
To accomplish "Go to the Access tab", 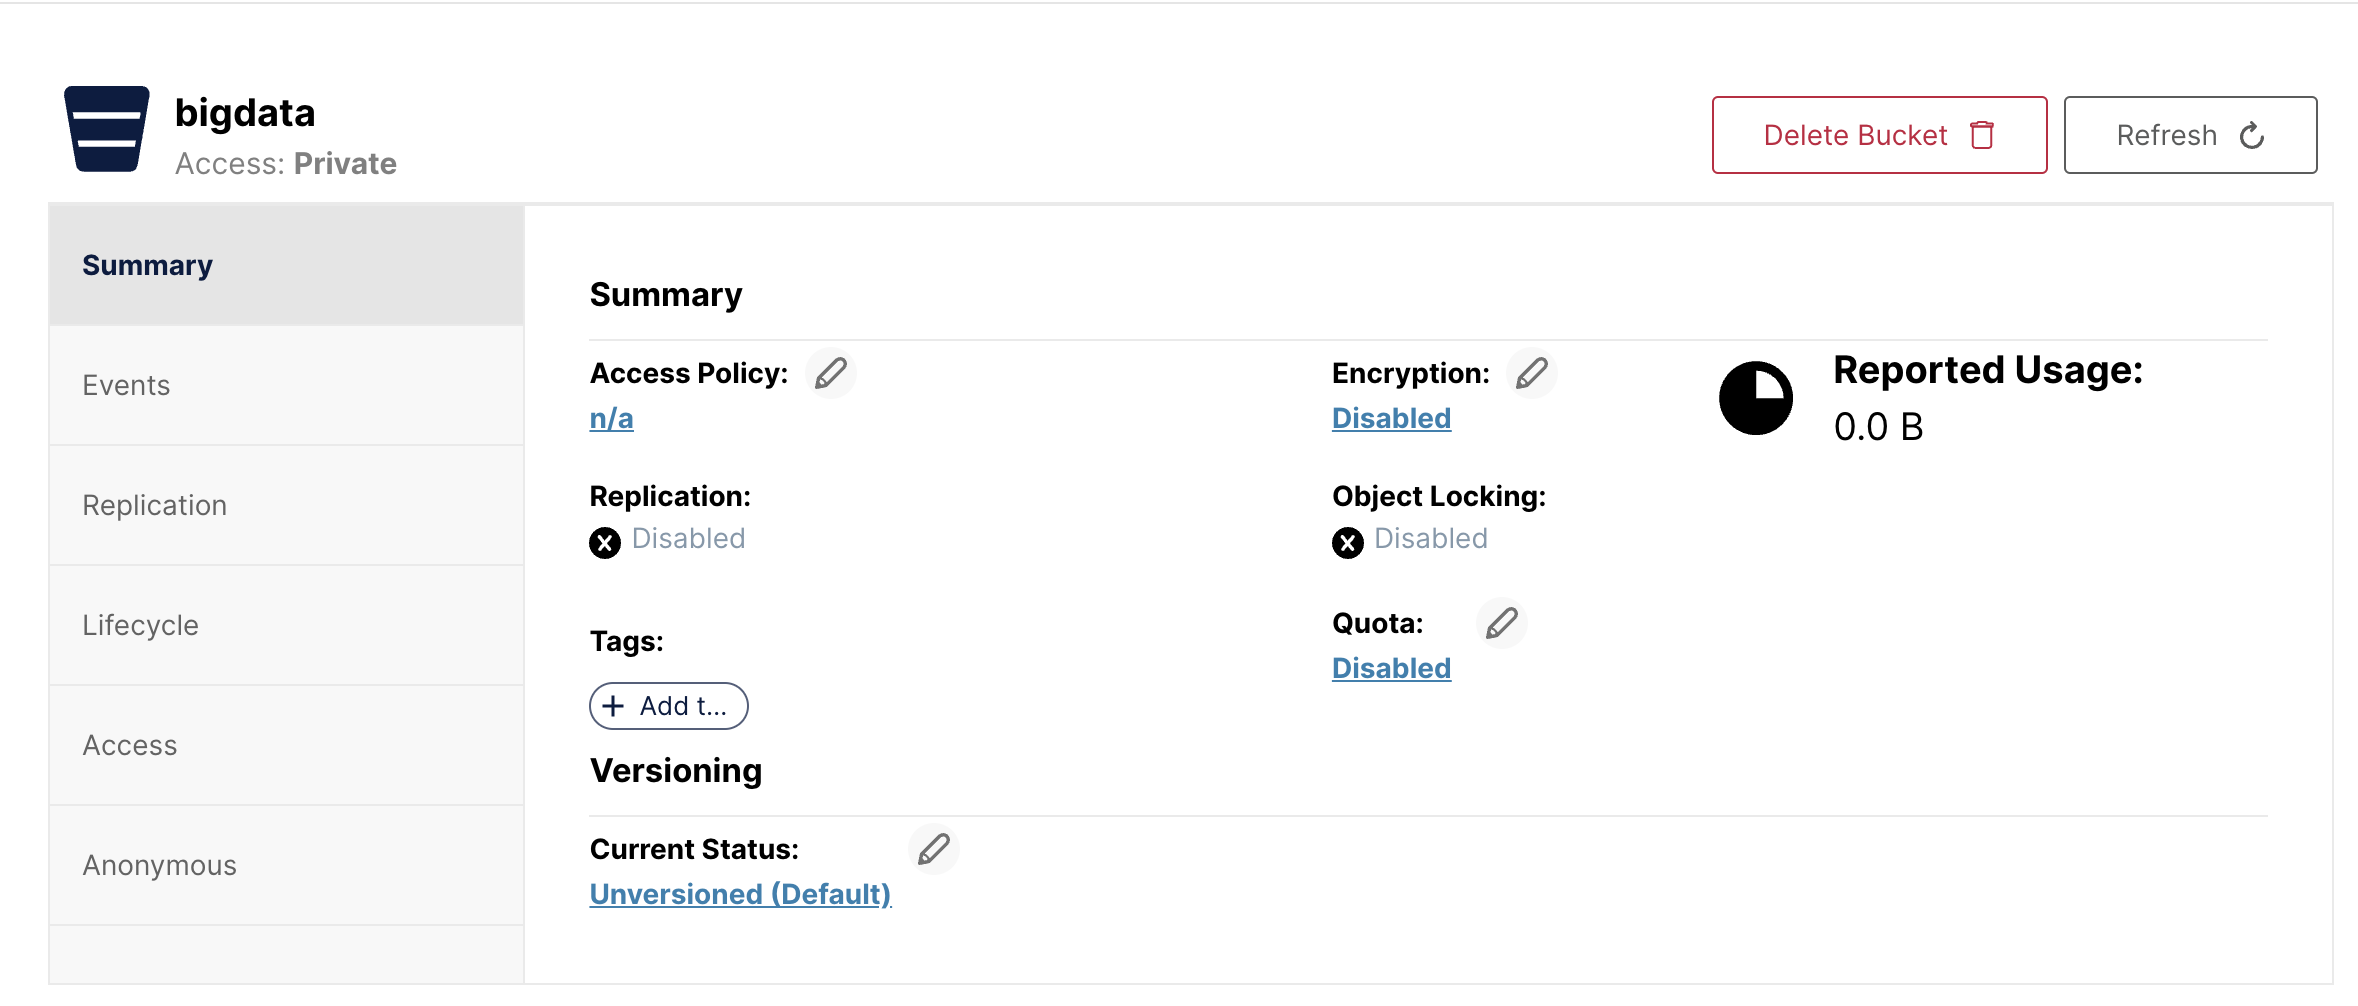I will pyautogui.click(x=287, y=745).
